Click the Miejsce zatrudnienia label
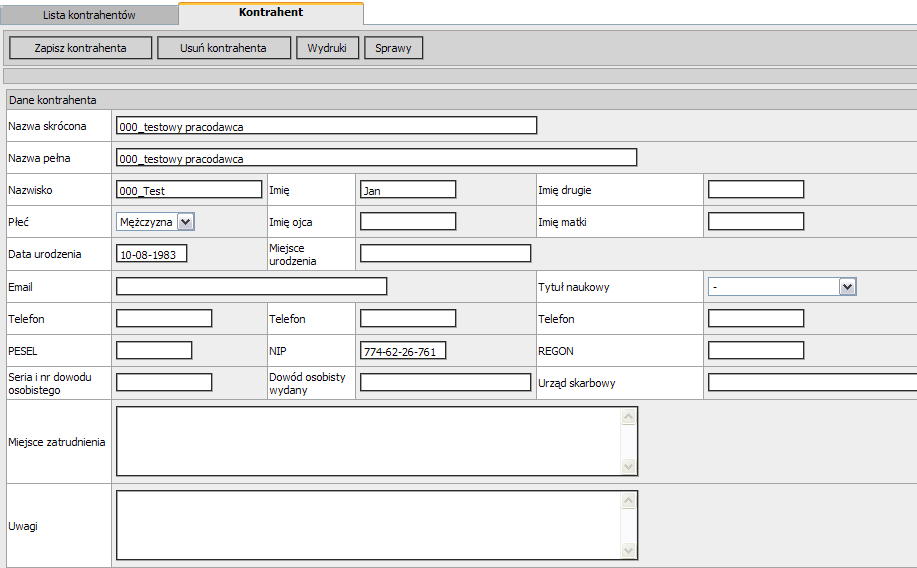917x568 pixels. [x=57, y=442]
